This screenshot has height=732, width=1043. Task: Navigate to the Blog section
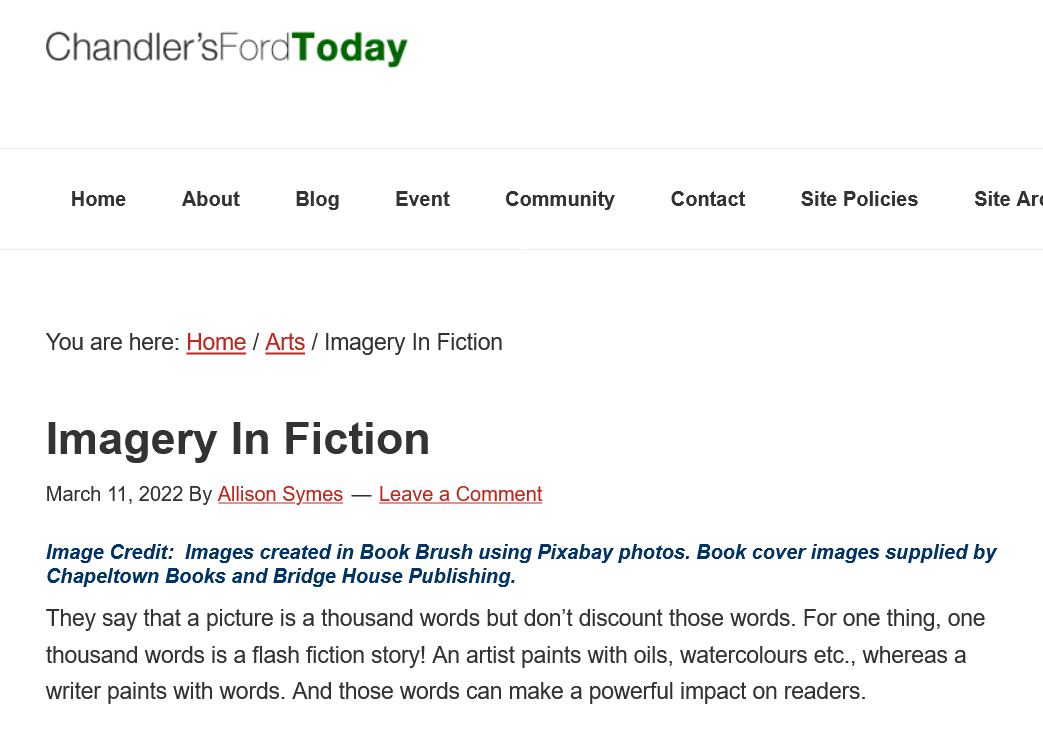point(317,199)
